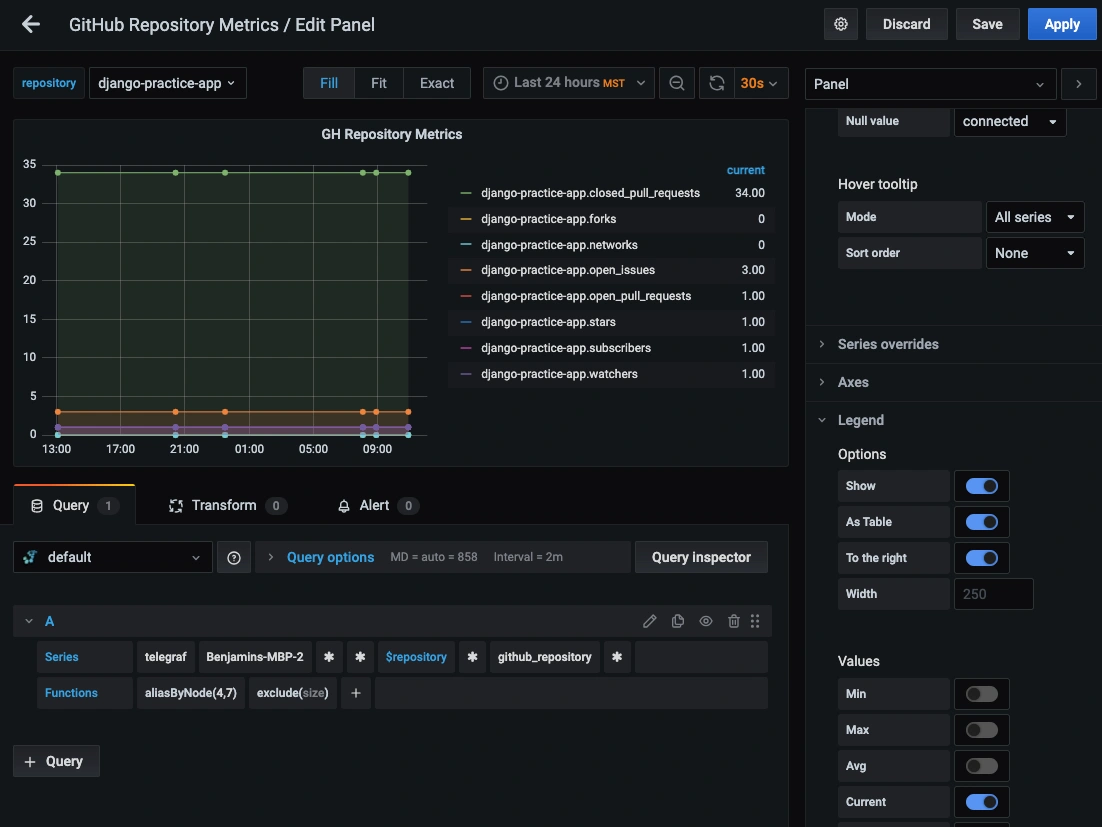Switch to the Alert tab
The image size is (1102, 827).
377,506
